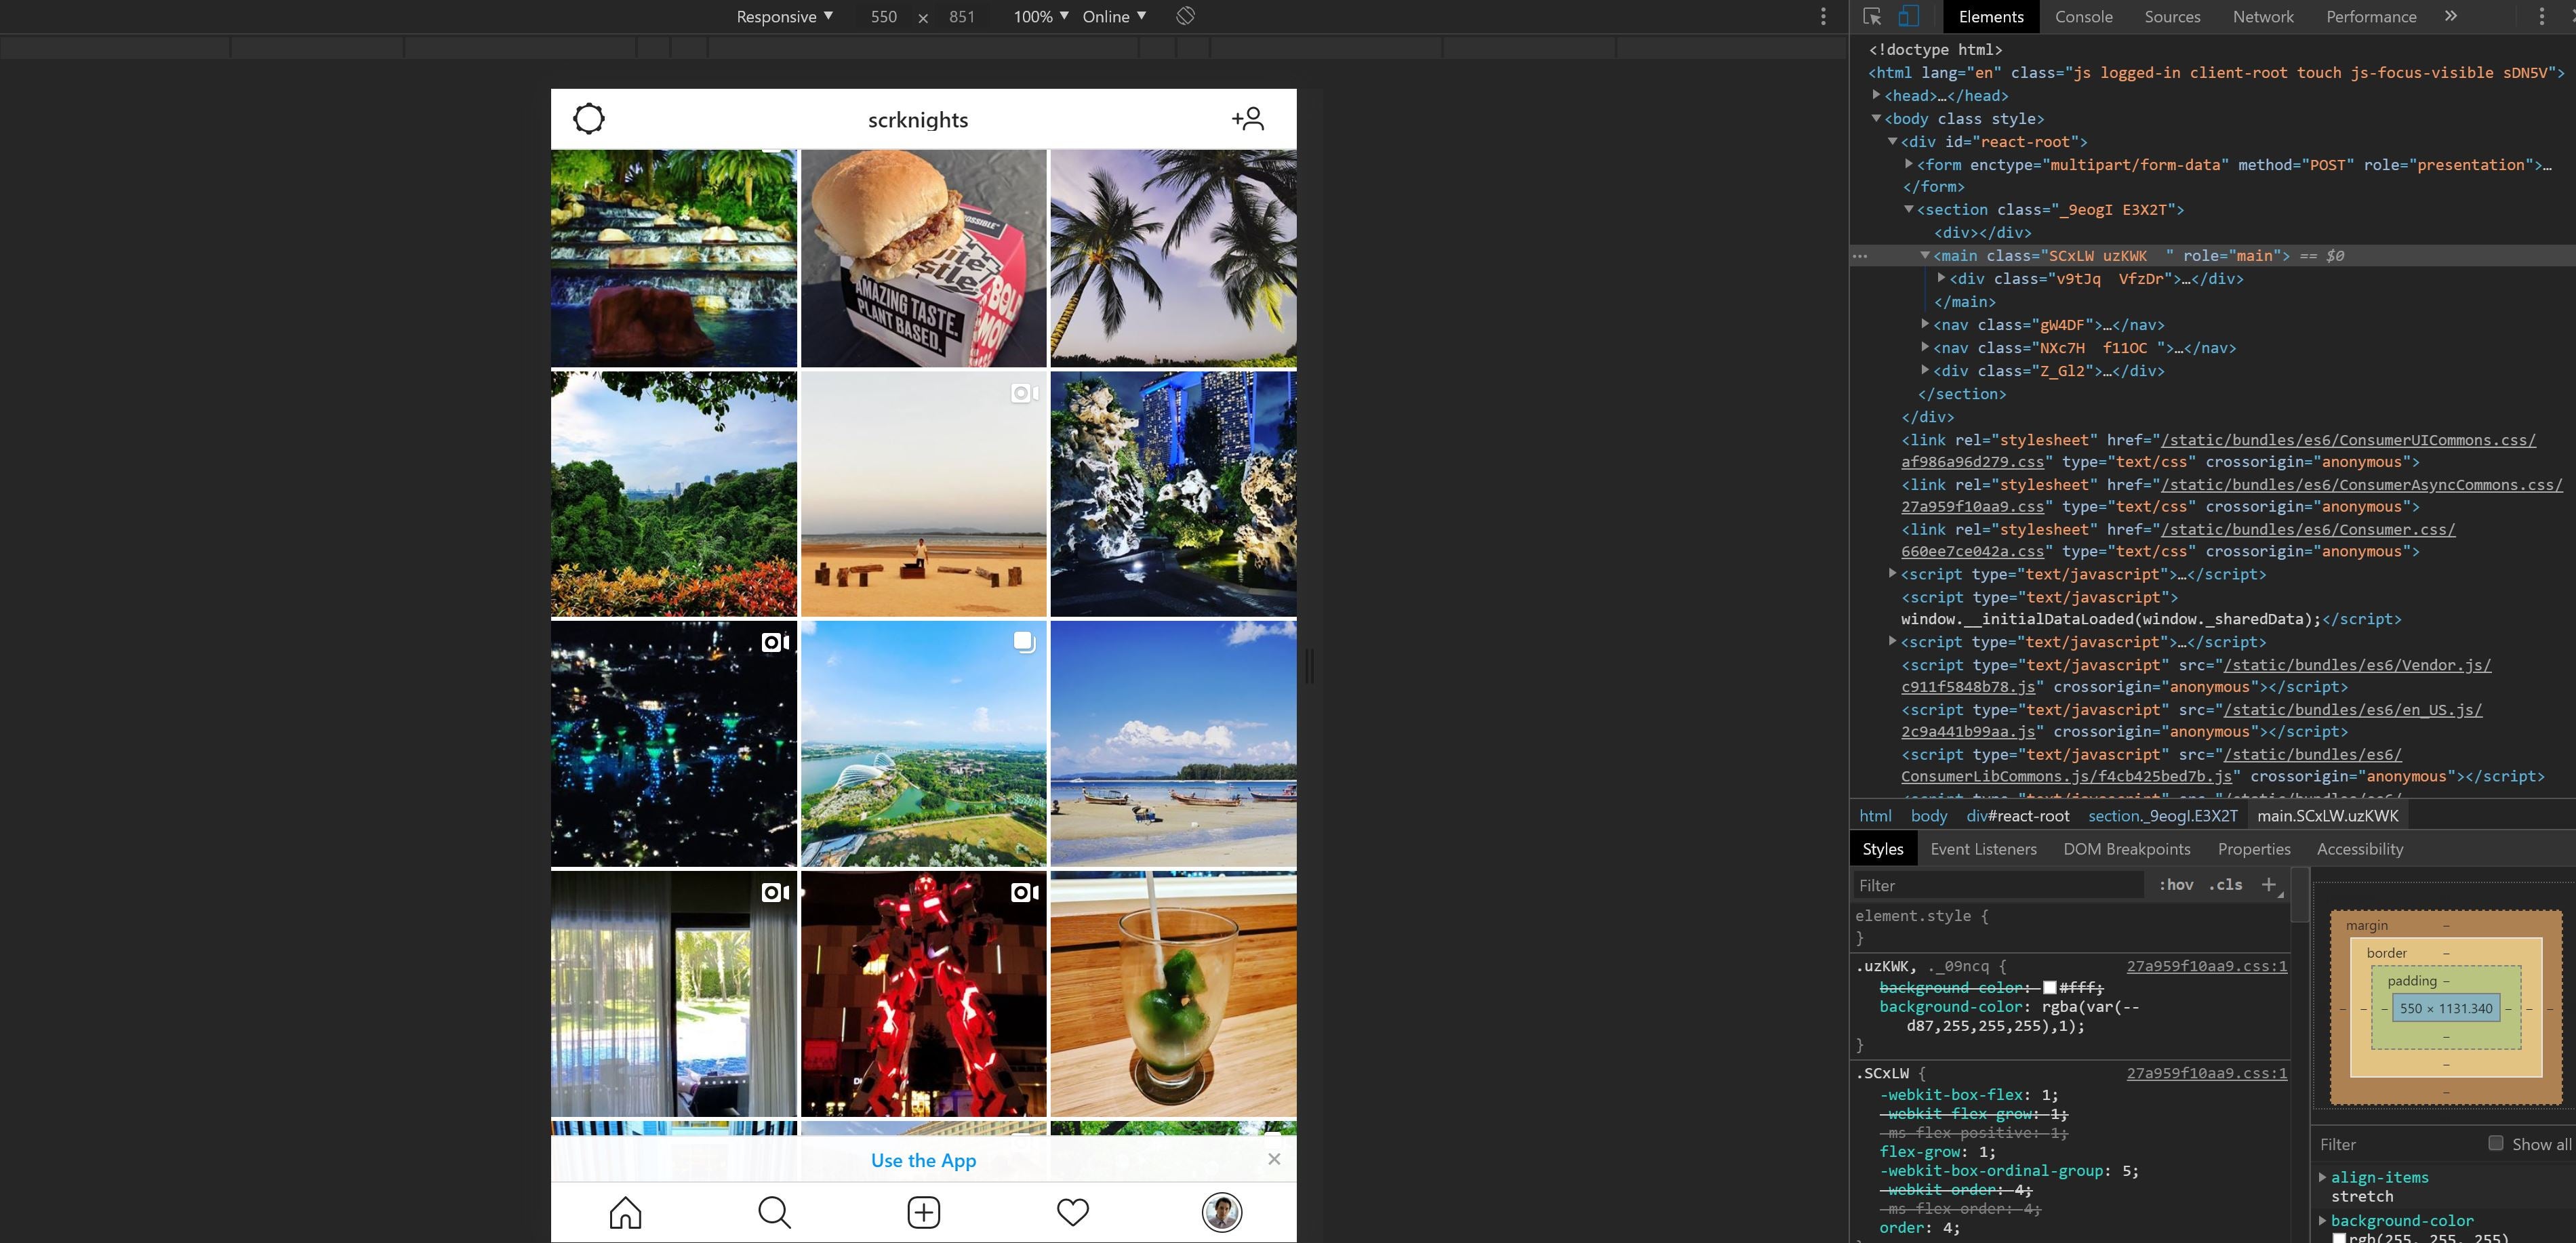Open DevTools customize three-dot menu
The height and width of the screenshot is (1243, 2576).
point(2541,16)
